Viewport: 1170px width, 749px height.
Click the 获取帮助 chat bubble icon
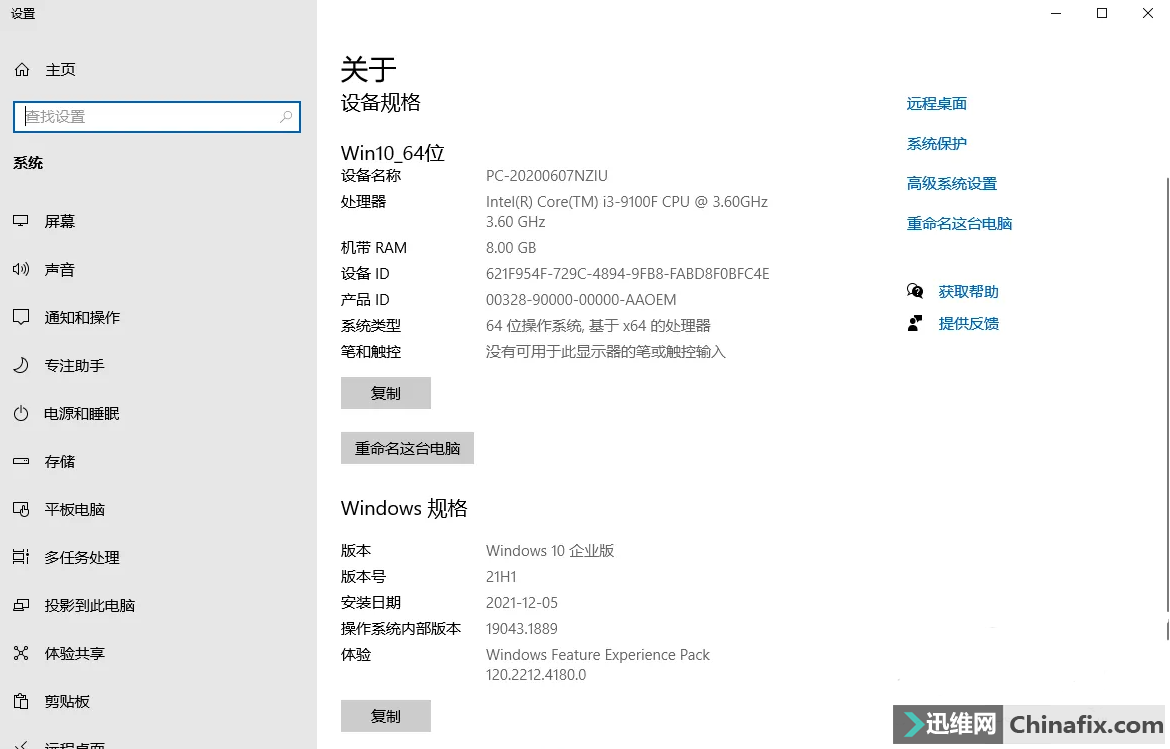tap(915, 291)
